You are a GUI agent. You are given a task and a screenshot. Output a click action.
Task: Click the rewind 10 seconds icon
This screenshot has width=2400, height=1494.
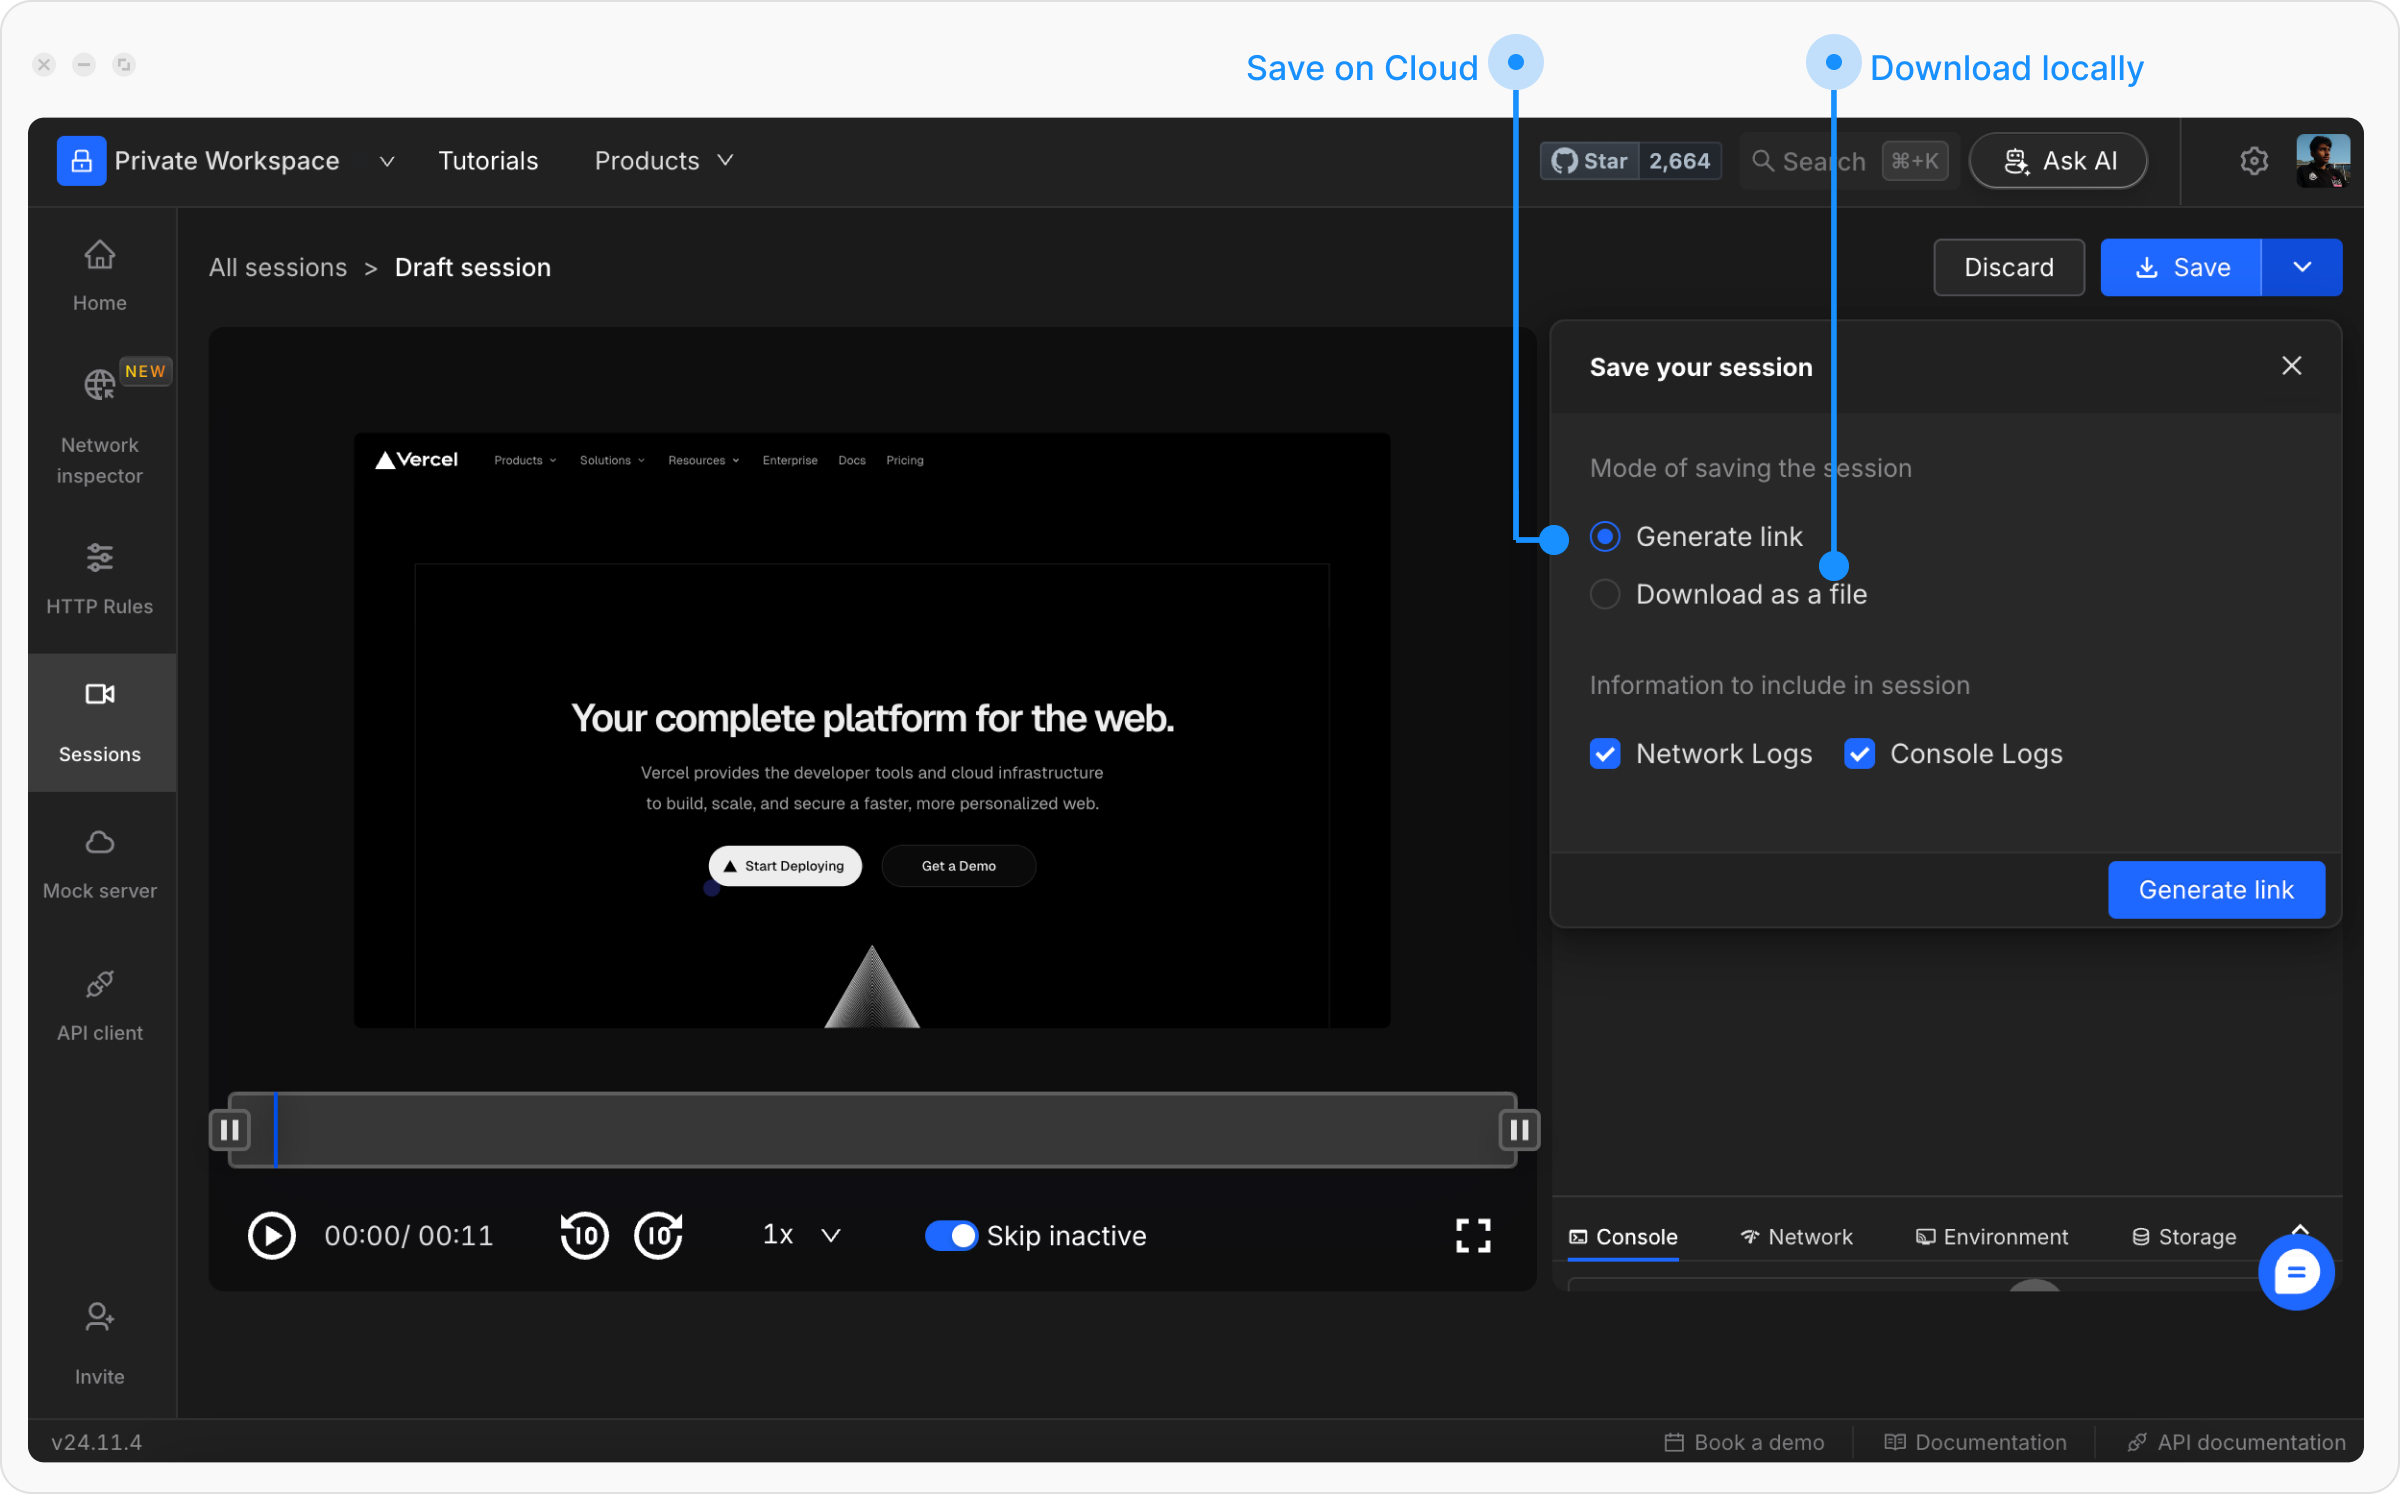(x=585, y=1235)
